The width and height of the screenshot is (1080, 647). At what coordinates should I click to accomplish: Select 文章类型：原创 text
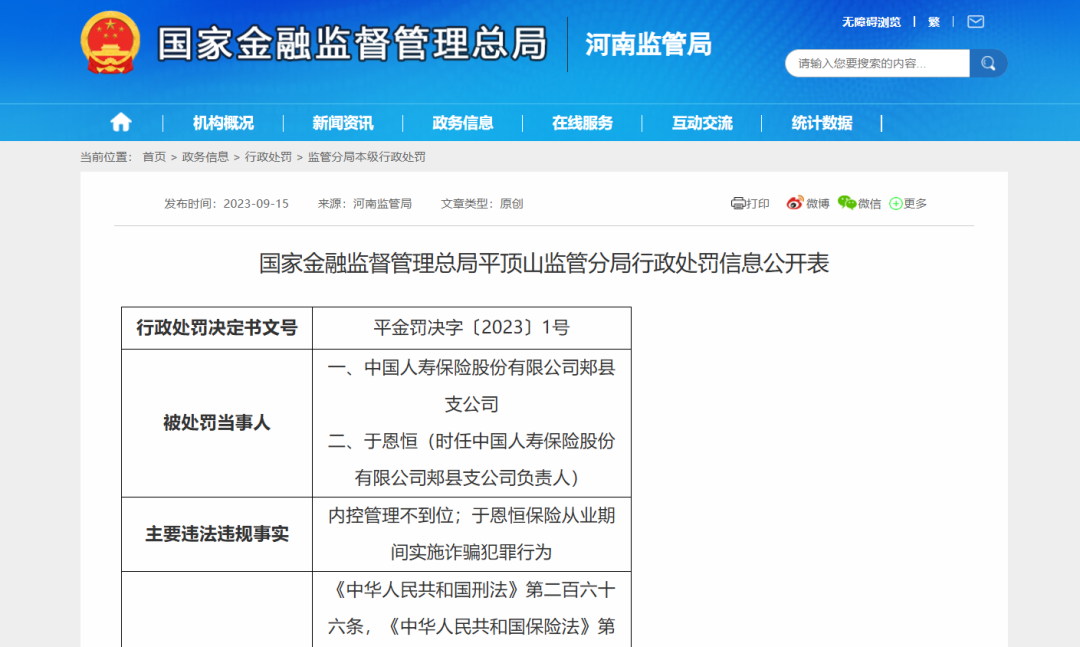tap(482, 204)
